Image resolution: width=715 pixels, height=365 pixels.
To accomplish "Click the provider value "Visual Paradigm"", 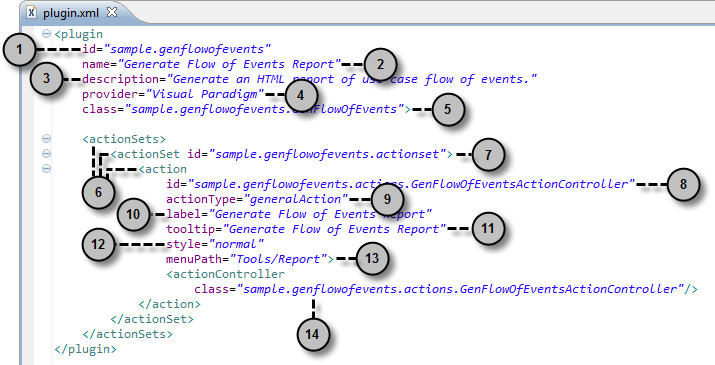I will pos(204,94).
